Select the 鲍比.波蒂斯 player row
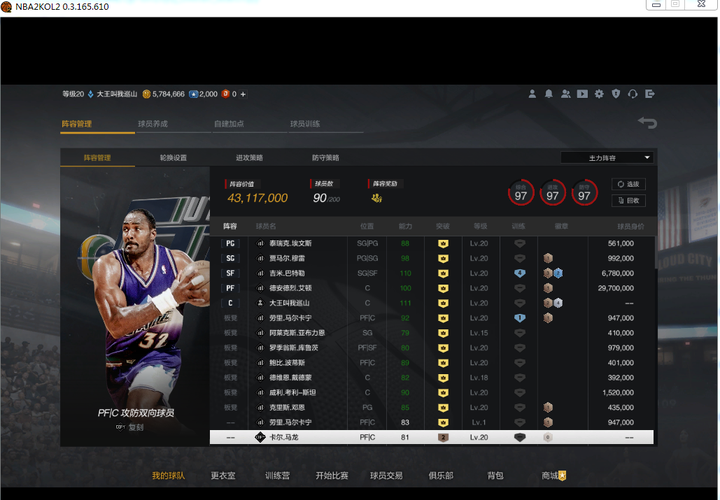 432,363
